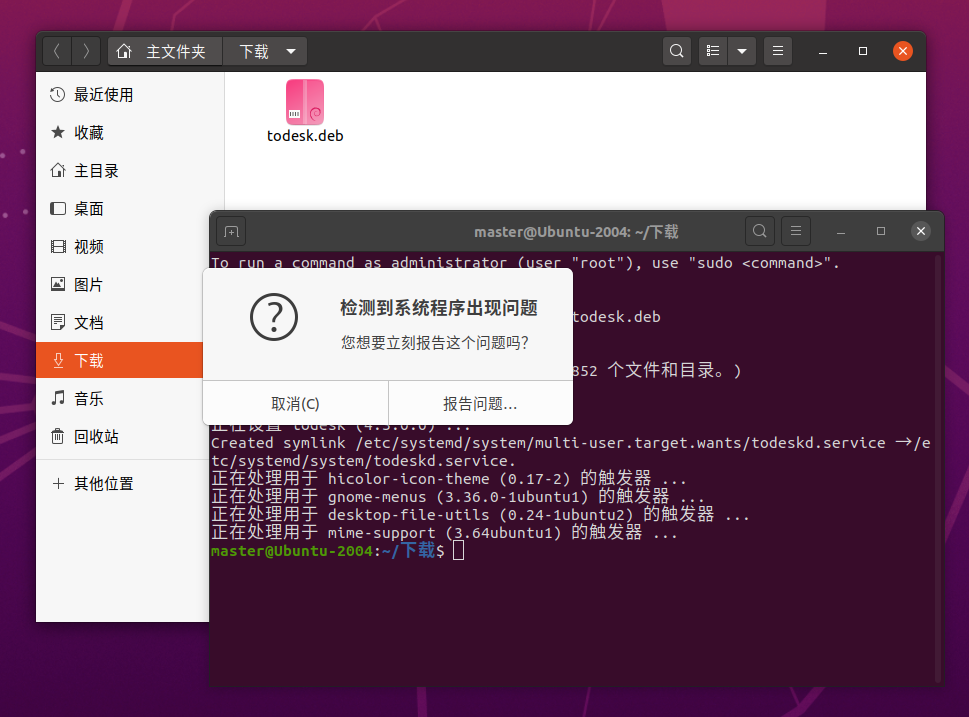Open the terminal hamburger menu

click(796, 231)
